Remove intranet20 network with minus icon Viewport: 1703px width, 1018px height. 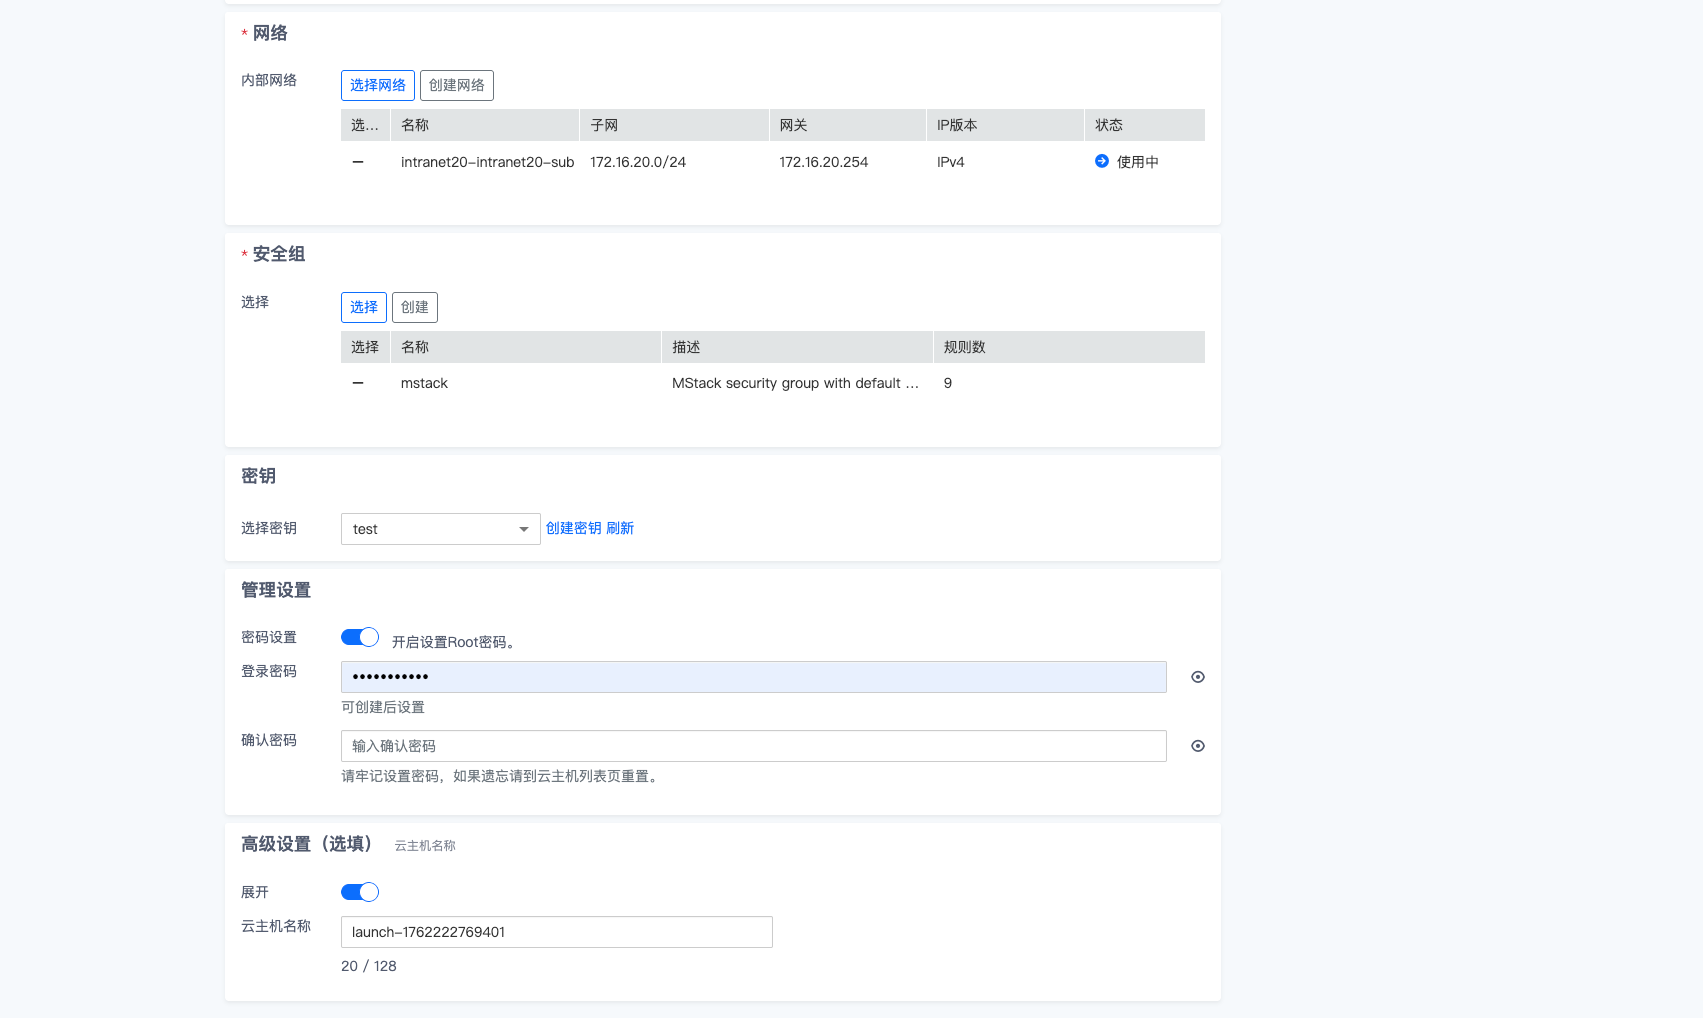tap(358, 162)
